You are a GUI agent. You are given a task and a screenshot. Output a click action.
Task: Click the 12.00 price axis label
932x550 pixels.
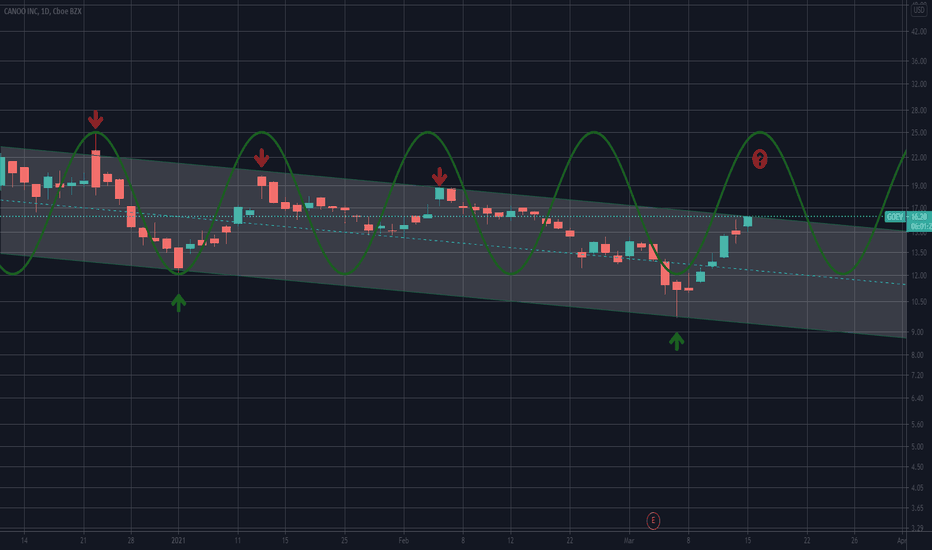(x=919, y=276)
